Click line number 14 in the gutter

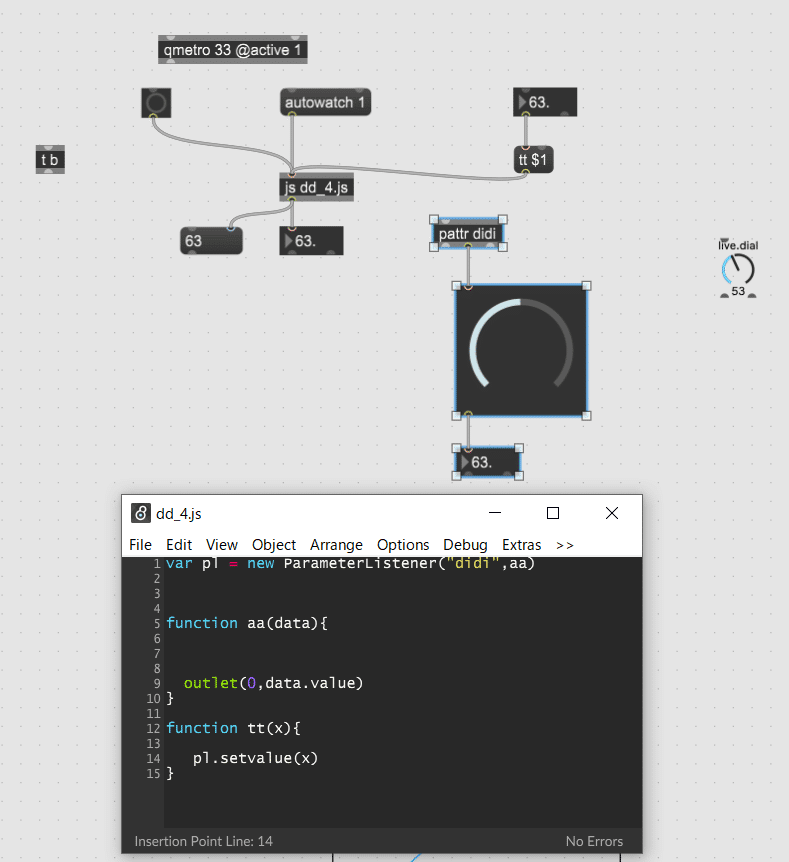pyautogui.click(x=153, y=759)
